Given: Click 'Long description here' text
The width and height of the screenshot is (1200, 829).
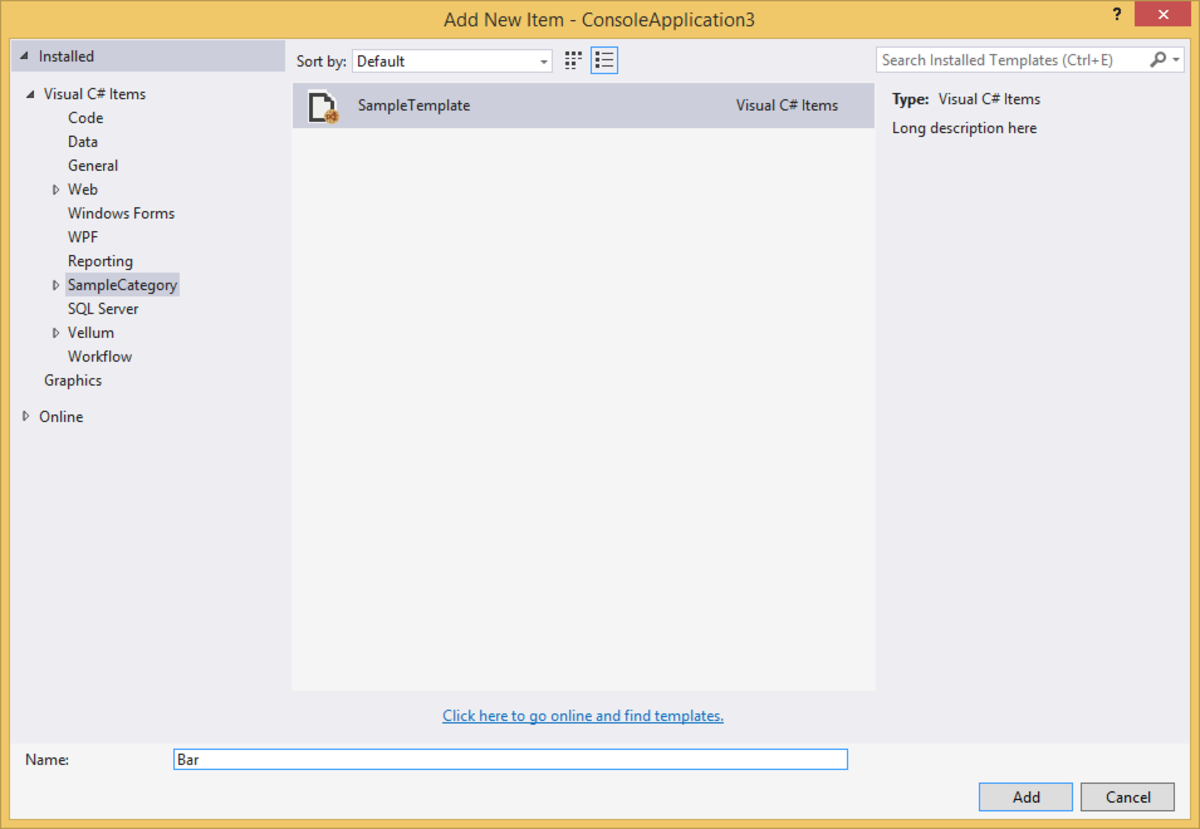Looking at the screenshot, I should pyautogui.click(x=964, y=128).
